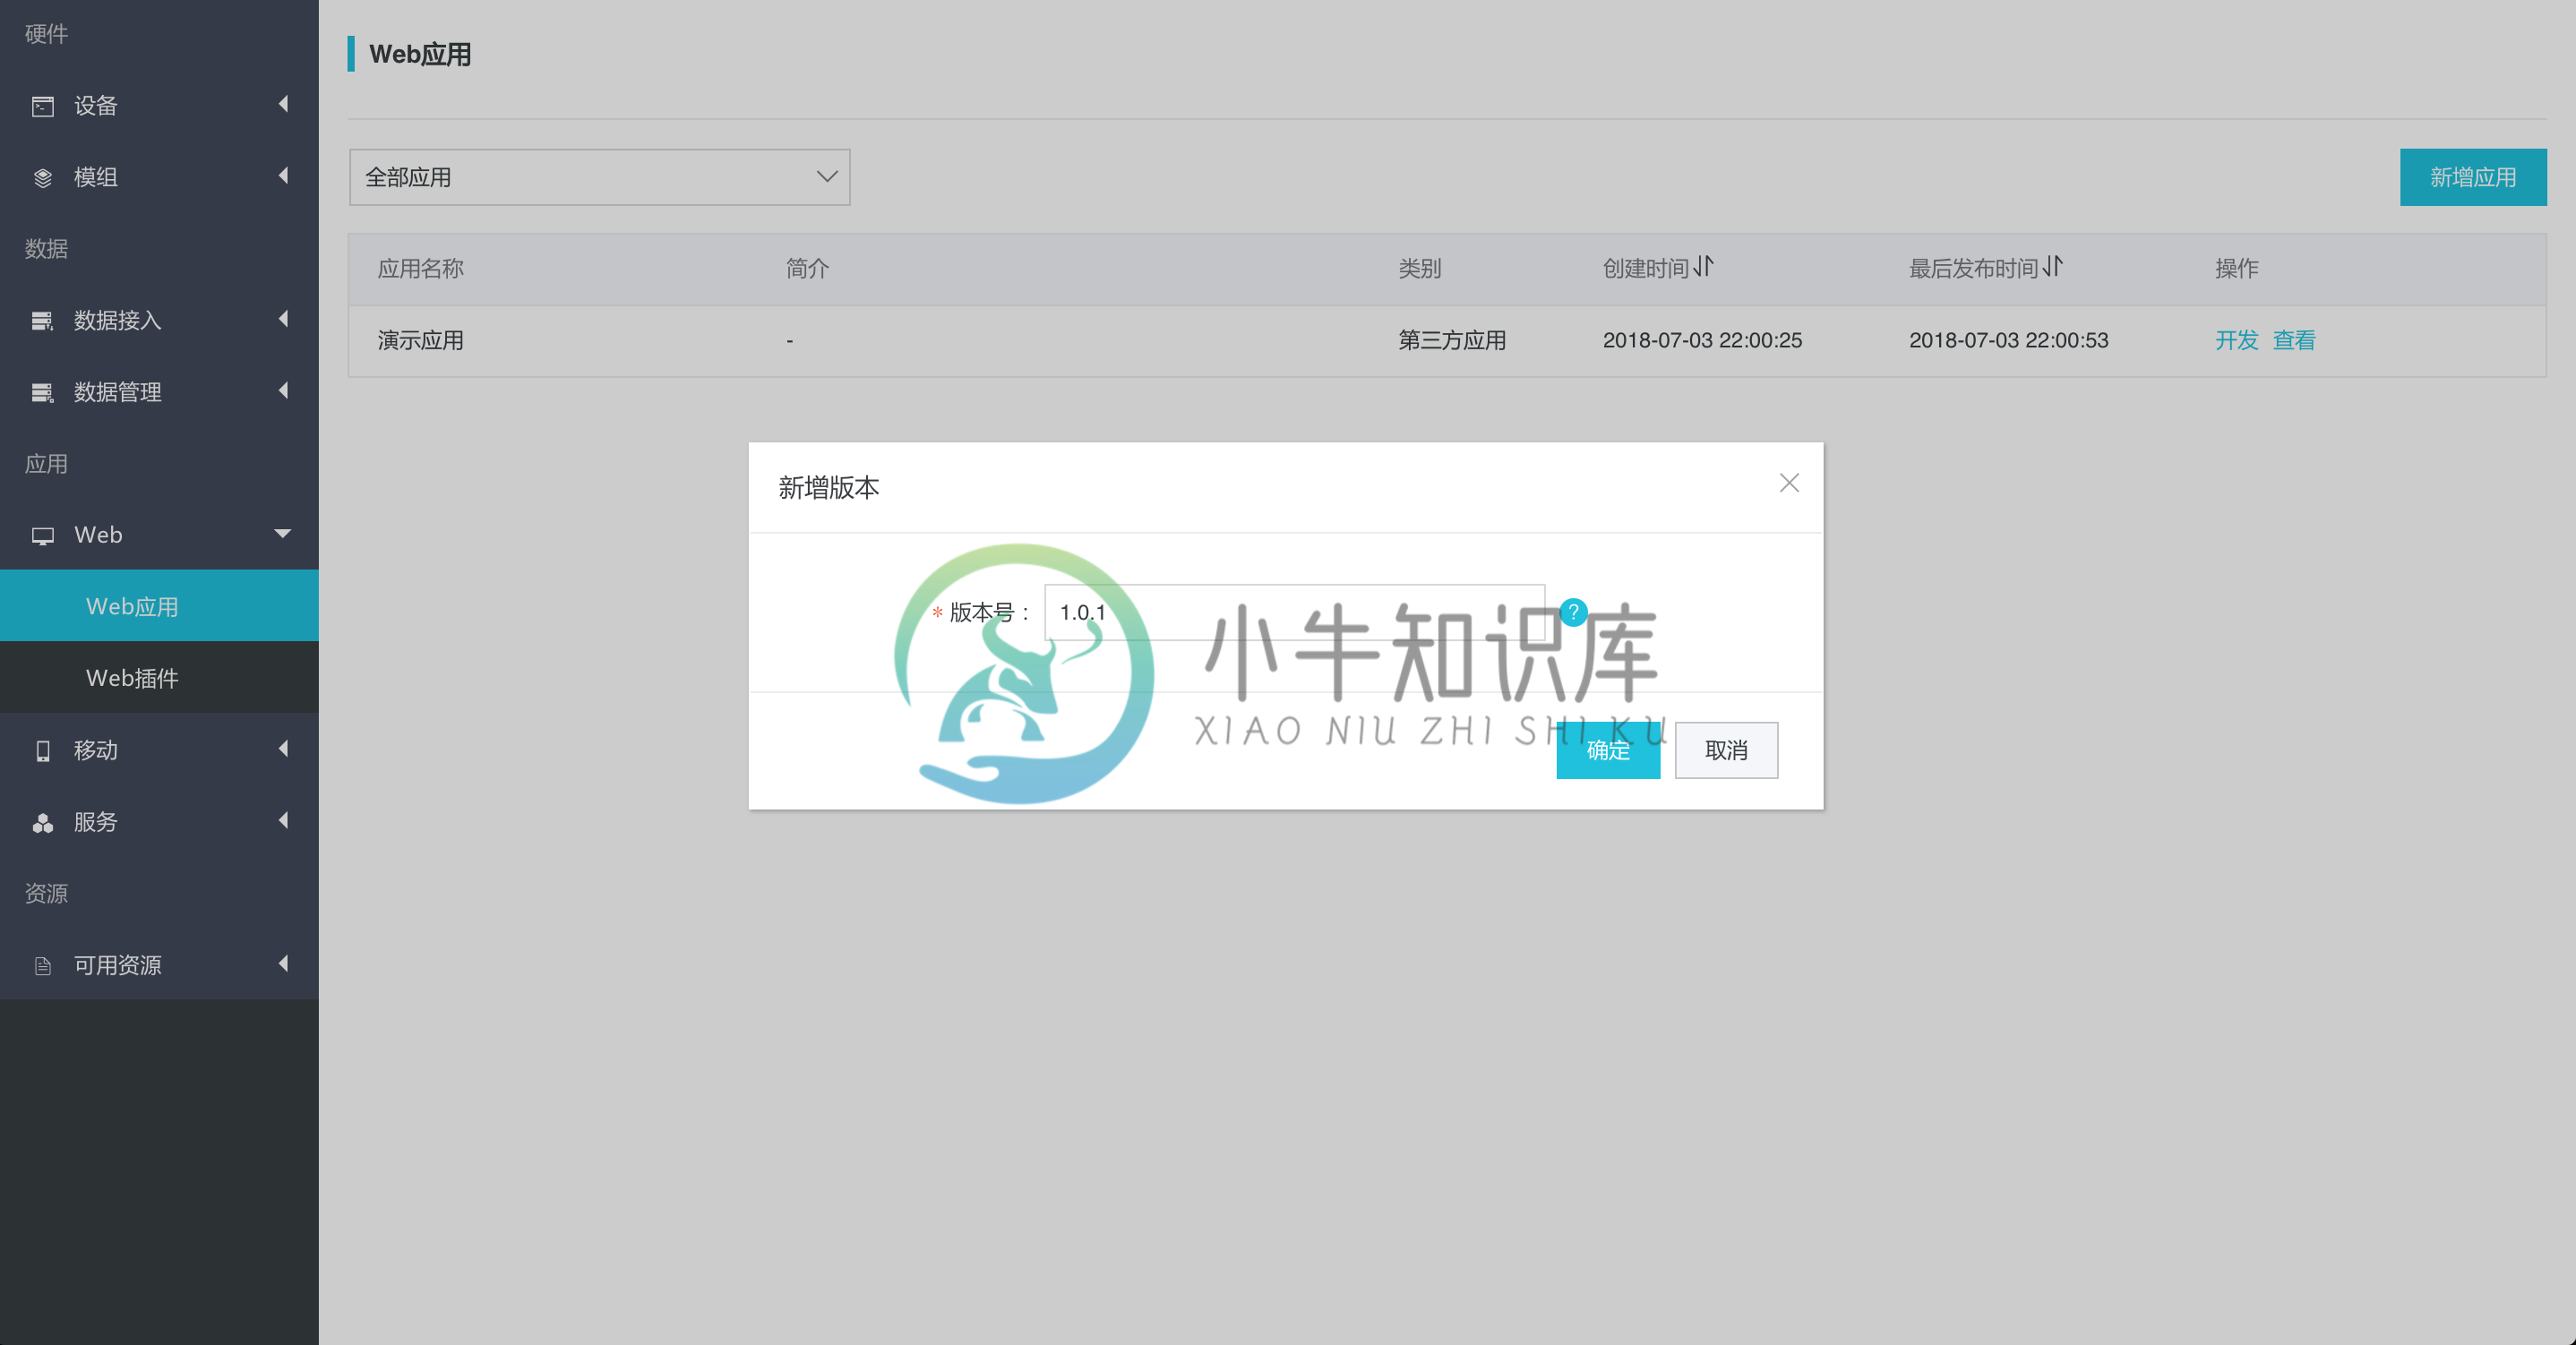Open the 数据接入 menu label
Image resolution: width=2576 pixels, height=1345 pixels.
click(x=118, y=321)
